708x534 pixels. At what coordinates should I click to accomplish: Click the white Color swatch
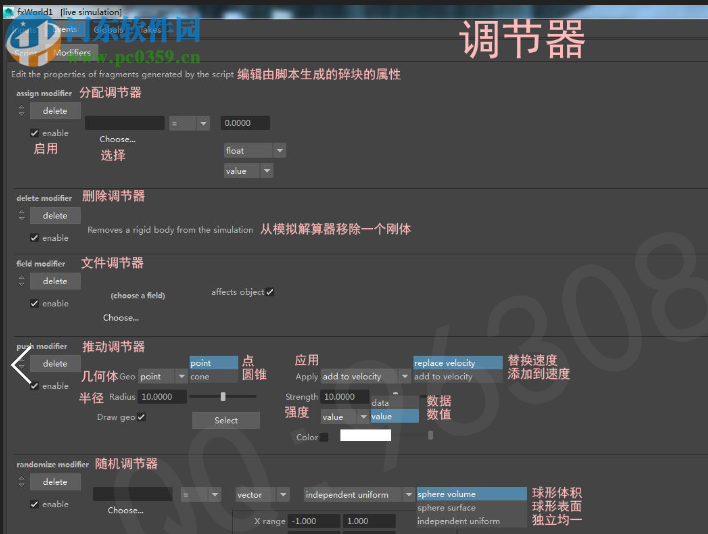point(365,435)
